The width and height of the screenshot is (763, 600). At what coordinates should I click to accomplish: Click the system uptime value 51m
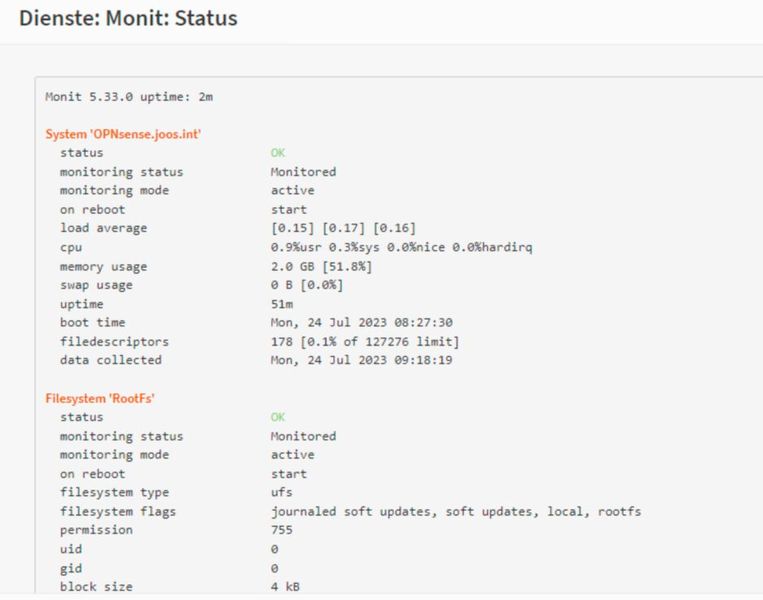[281, 304]
